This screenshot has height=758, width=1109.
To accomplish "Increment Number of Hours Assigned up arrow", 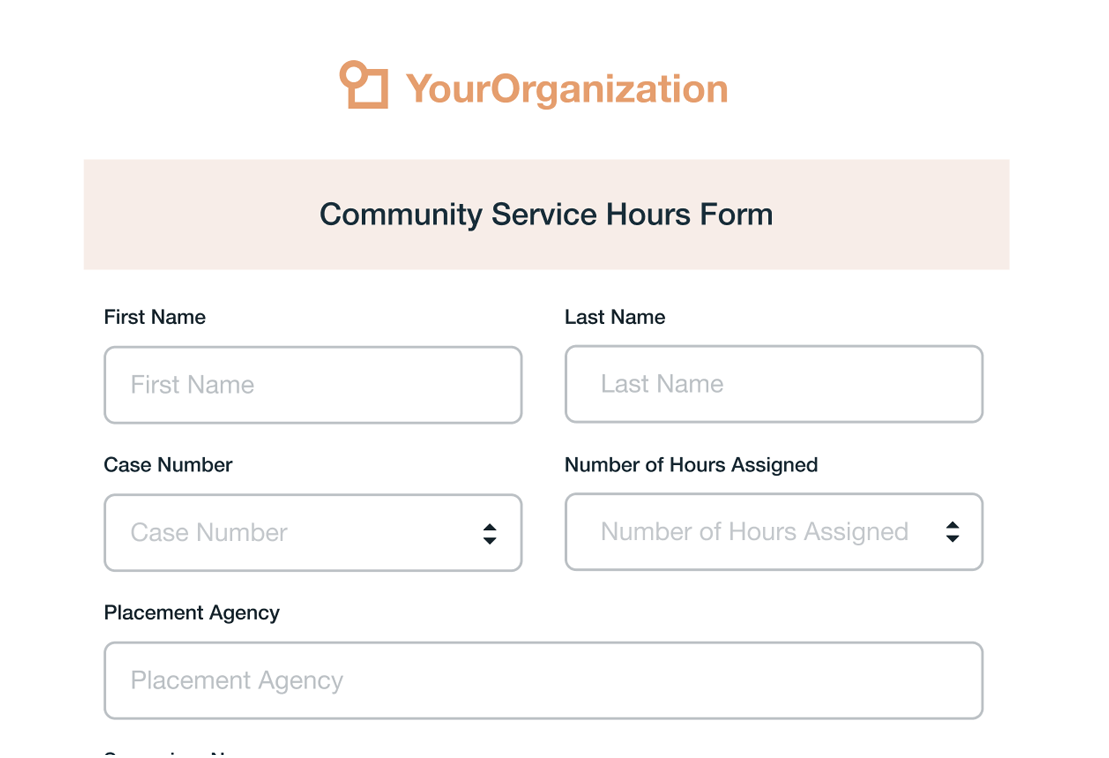I will tap(953, 525).
